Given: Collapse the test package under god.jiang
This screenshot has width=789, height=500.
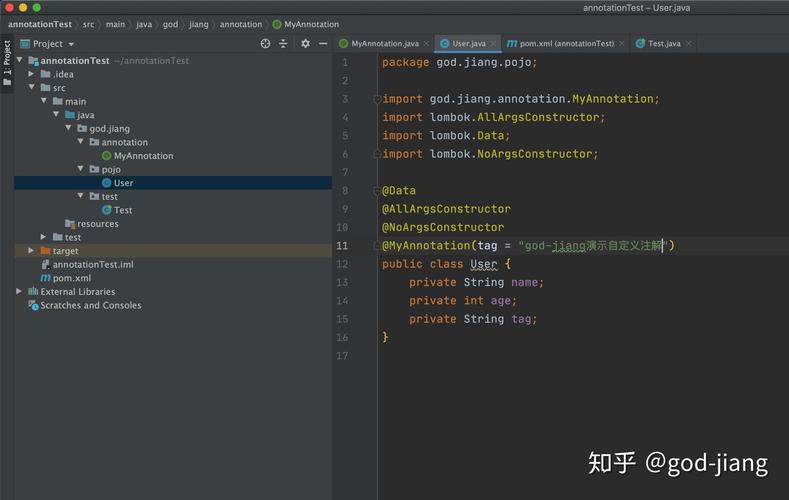Looking at the screenshot, I should tap(80, 196).
